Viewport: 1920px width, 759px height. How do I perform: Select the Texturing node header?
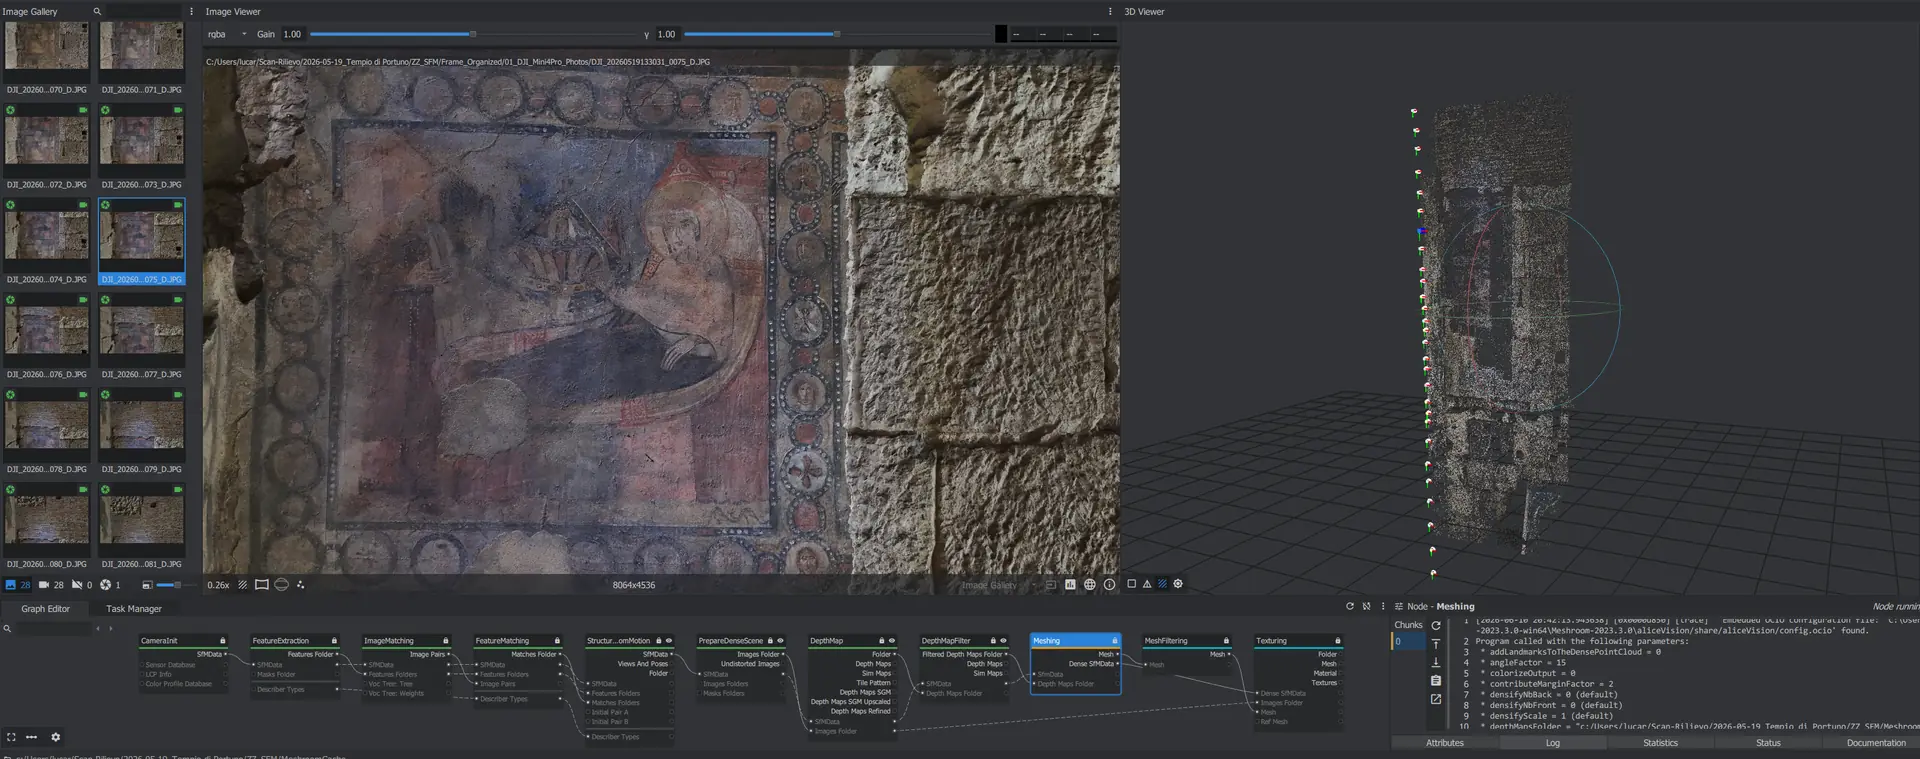(x=1298, y=641)
